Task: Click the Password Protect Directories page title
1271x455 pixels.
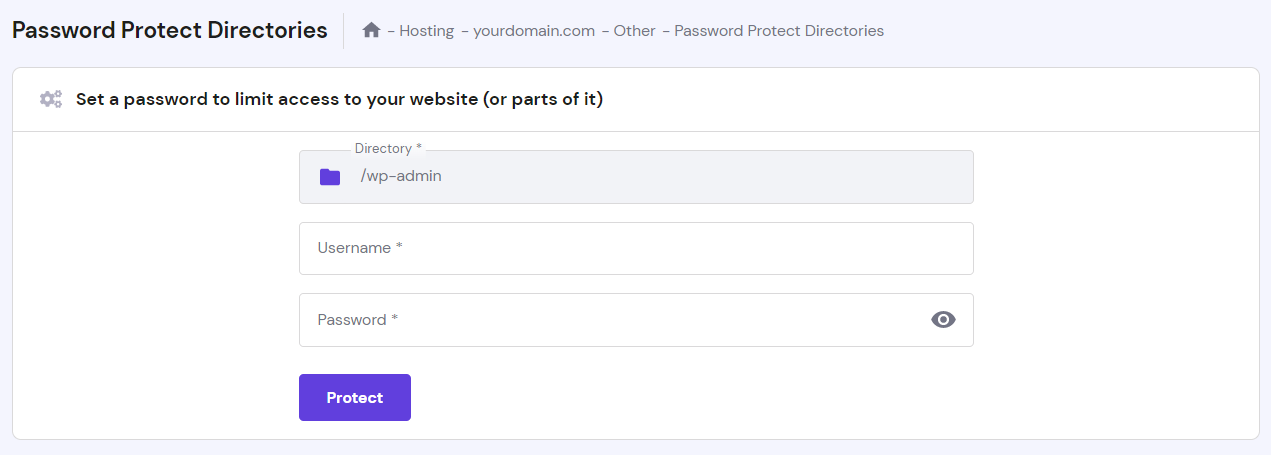Action: tap(170, 30)
